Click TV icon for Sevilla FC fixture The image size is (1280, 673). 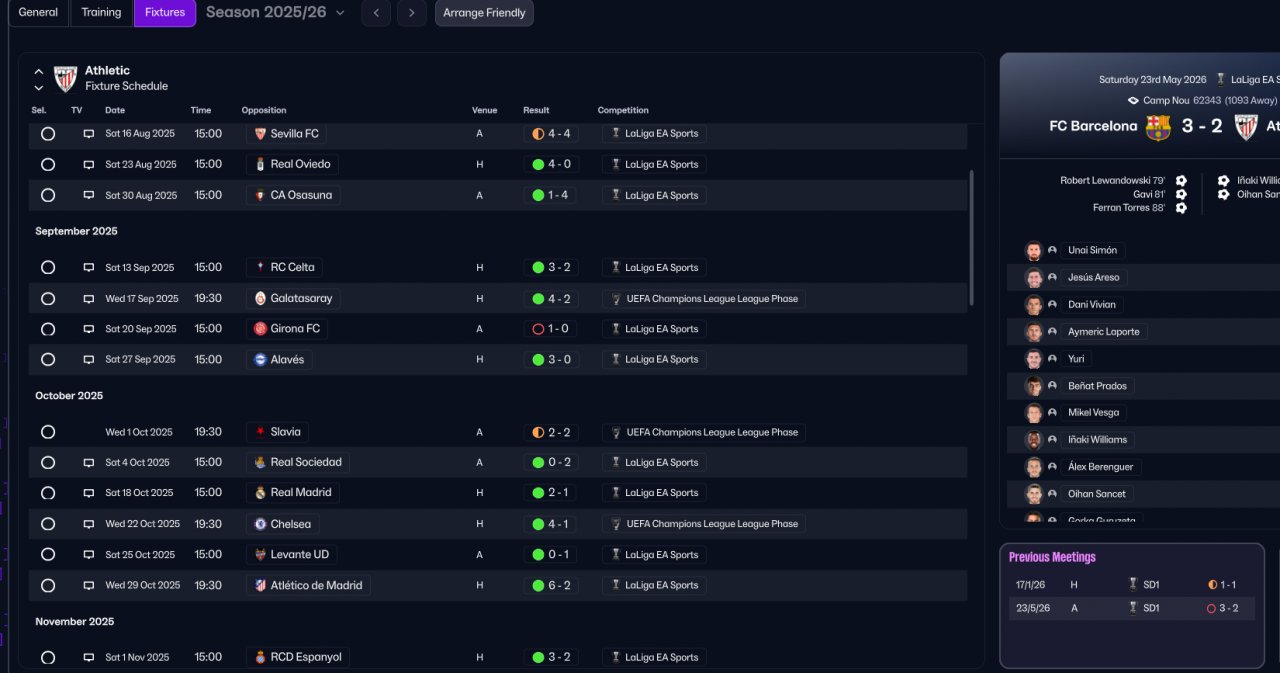tap(89, 134)
